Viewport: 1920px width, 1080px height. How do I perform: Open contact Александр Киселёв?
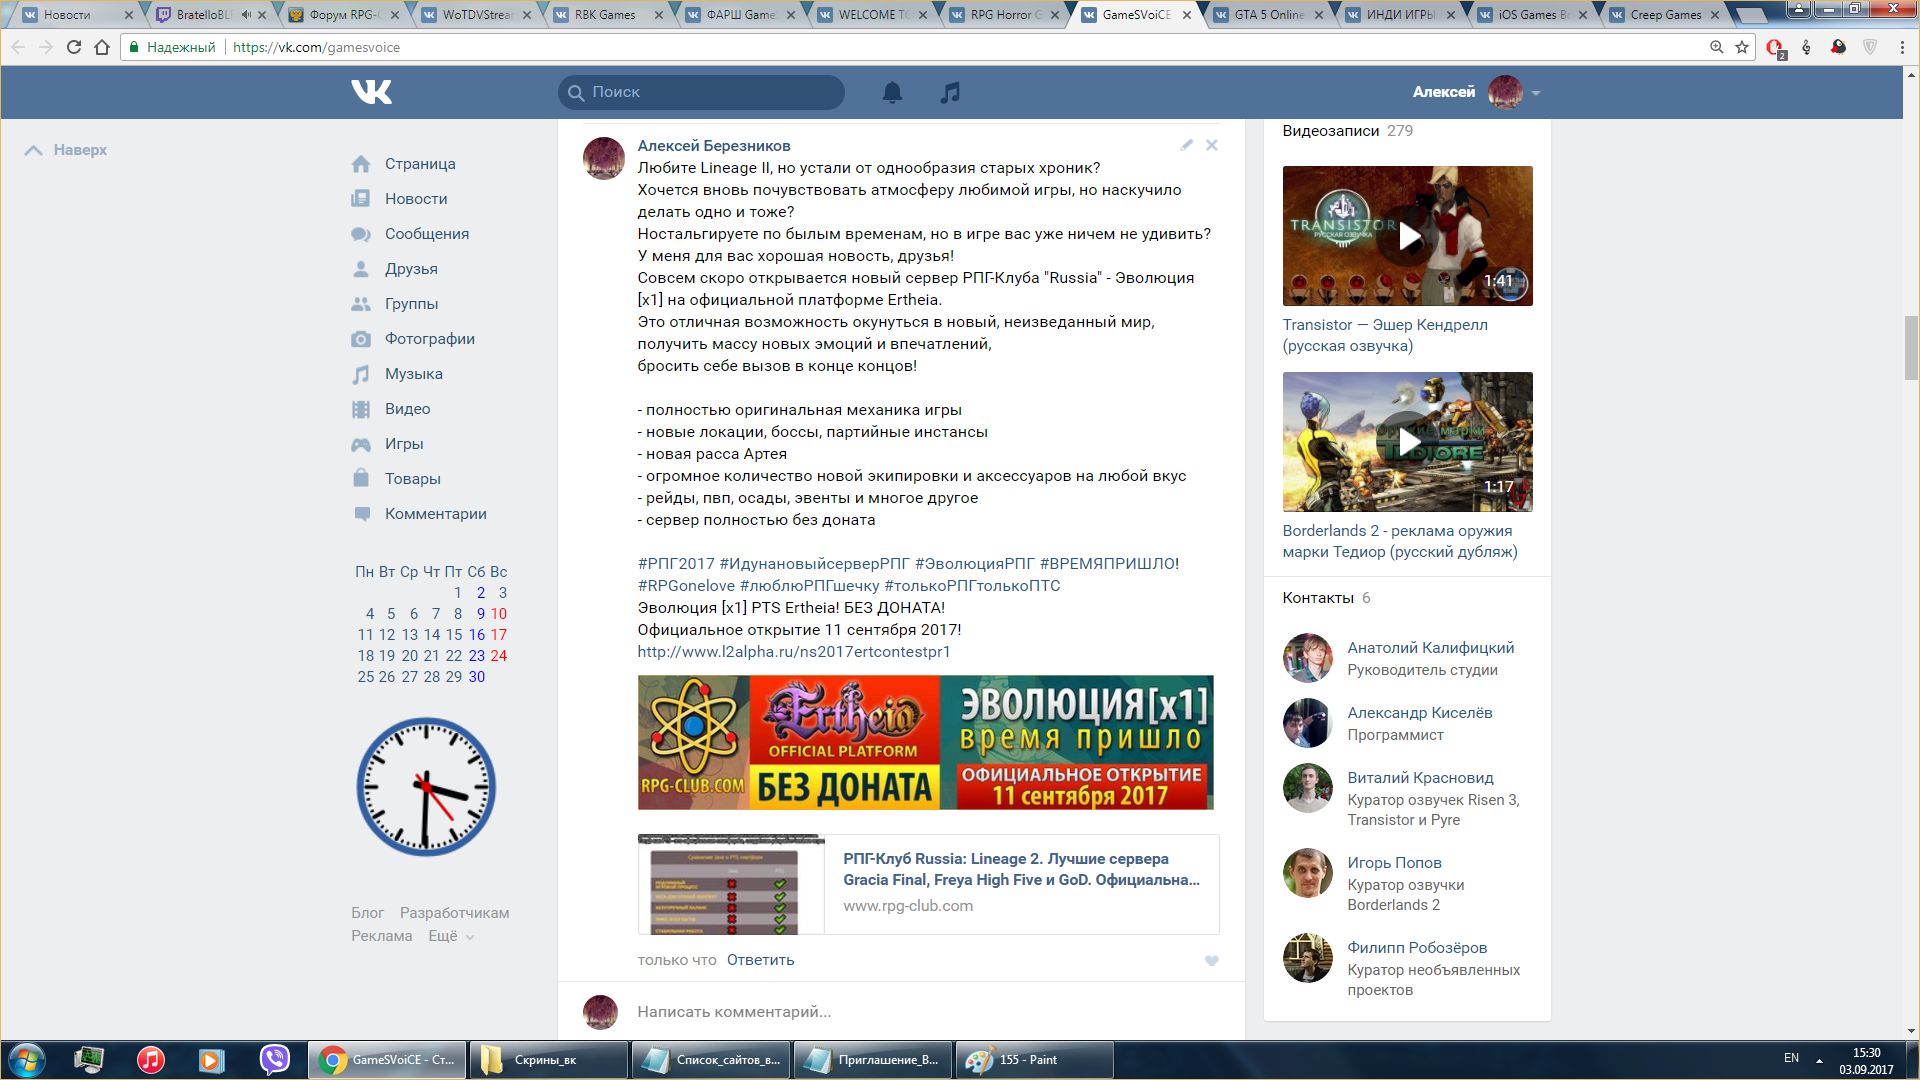[x=1419, y=713]
